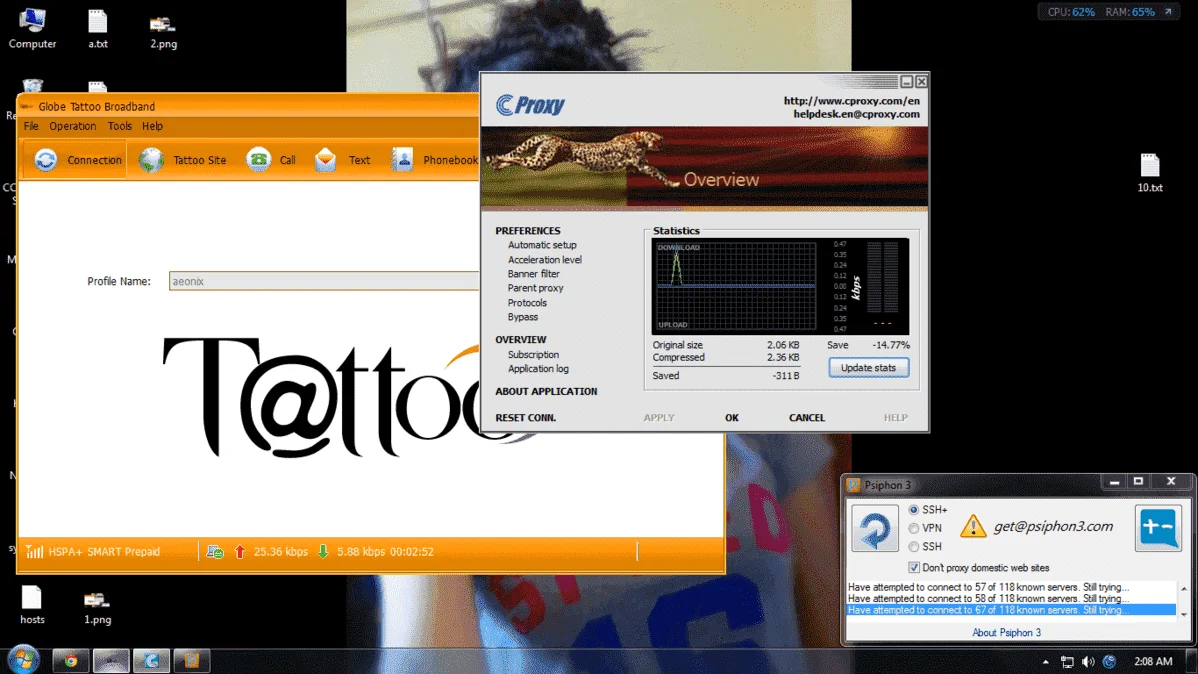Image resolution: width=1198 pixels, height=674 pixels.
Task: Click the Psiphon warning triangle icon
Action: (x=973, y=526)
